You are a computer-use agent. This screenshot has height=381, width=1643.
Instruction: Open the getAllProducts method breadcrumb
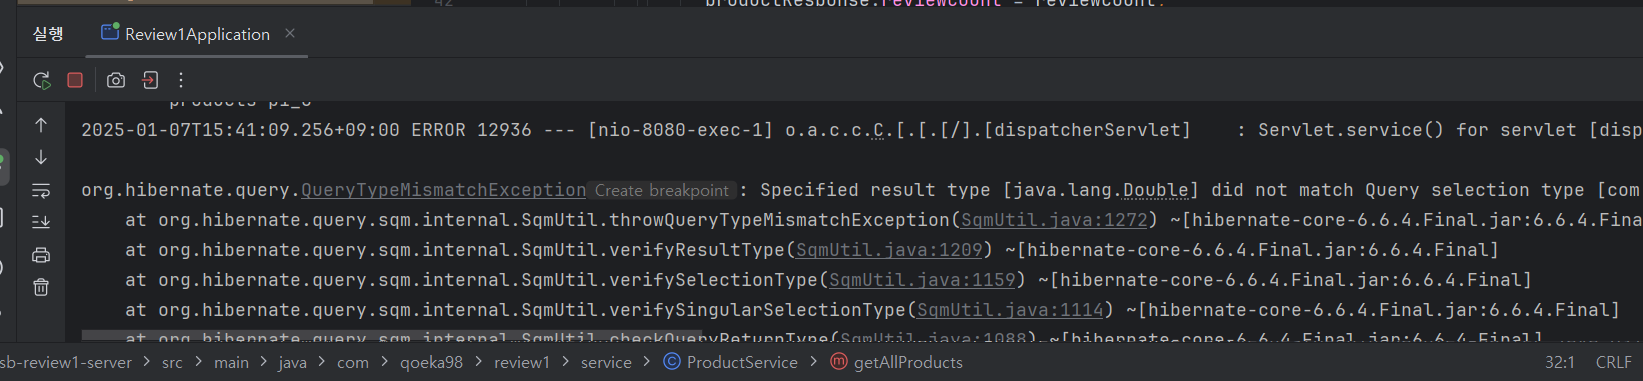tap(897, 362)
